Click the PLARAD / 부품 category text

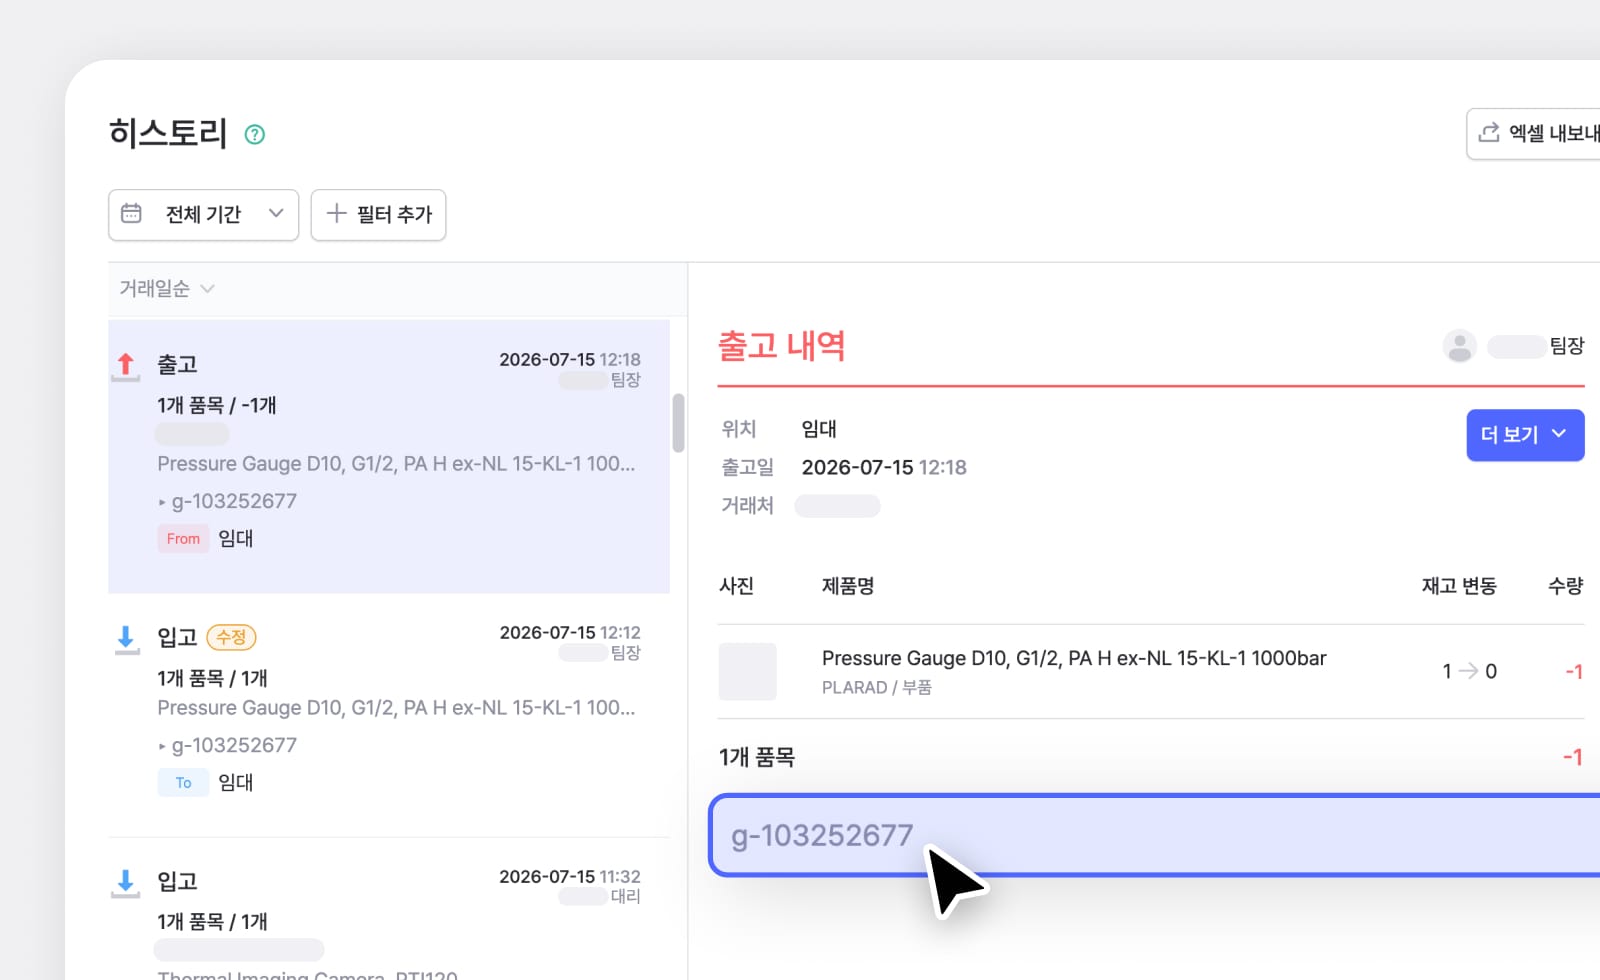[876, 688]
